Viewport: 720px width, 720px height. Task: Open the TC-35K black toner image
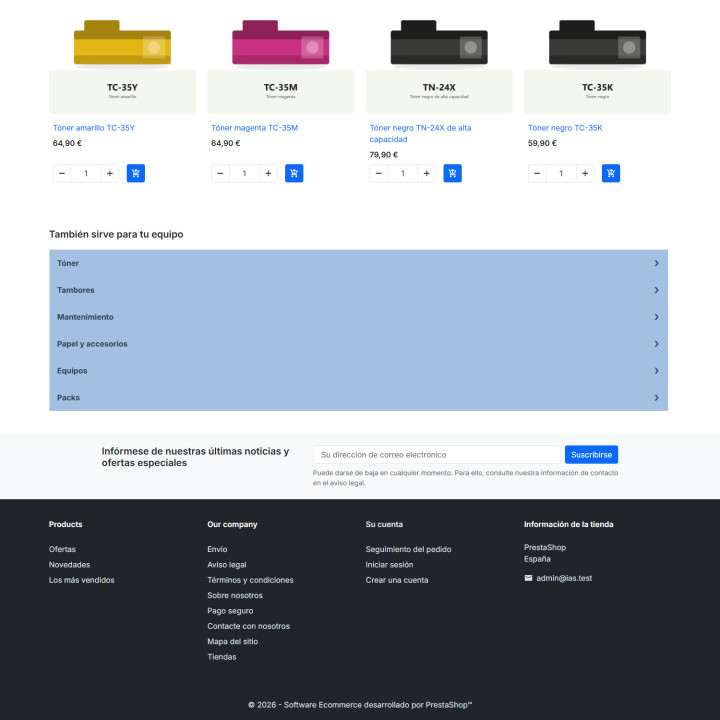pyautogui.click(x=597, y=57)
